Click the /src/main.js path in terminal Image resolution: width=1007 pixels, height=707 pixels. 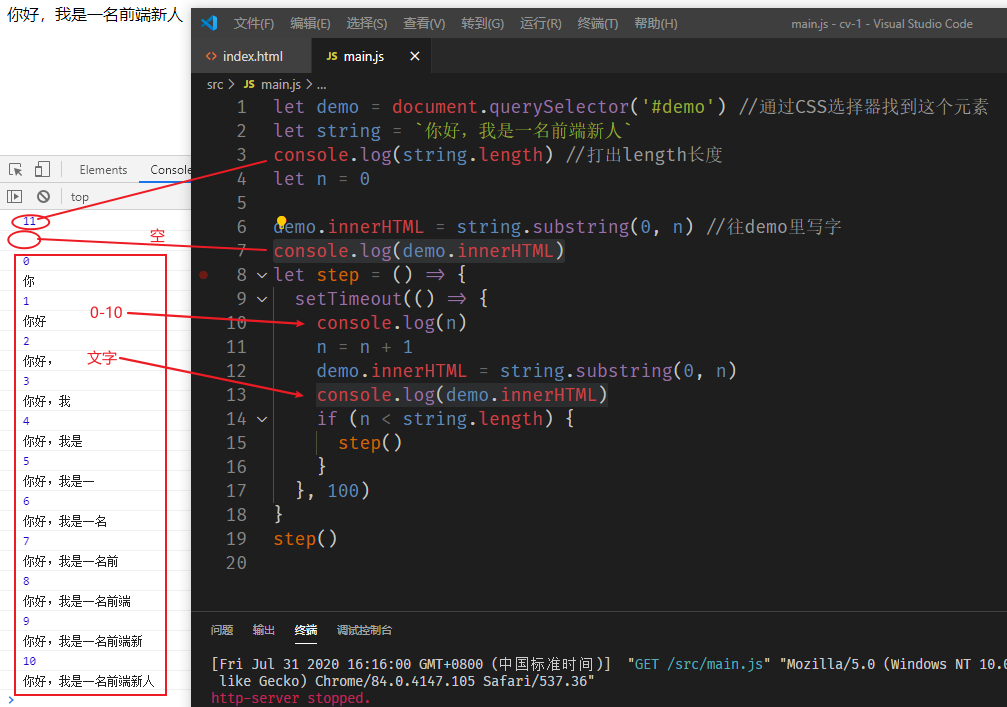(715, 664)
